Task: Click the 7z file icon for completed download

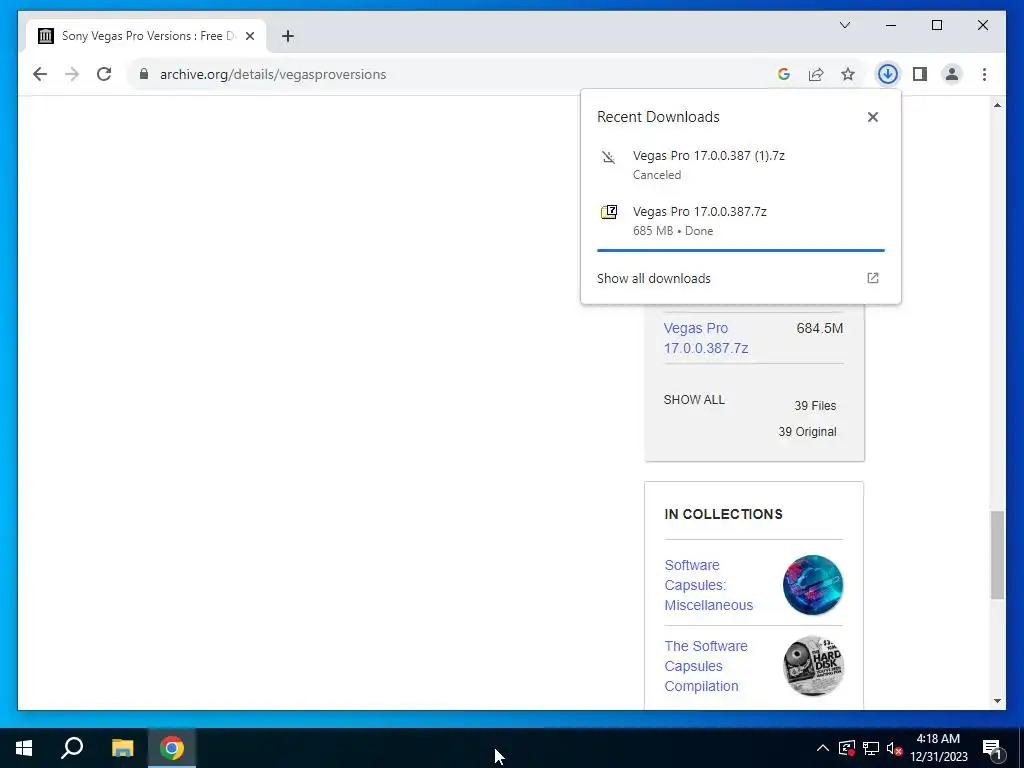Action: pos(609,212)
